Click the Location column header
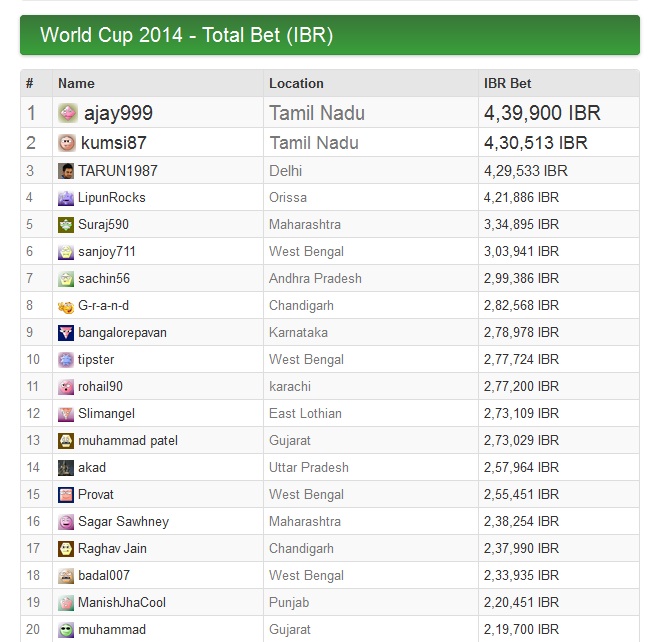Image resolution: width=672 pixels, height=642 pixels. coord(296,83)
